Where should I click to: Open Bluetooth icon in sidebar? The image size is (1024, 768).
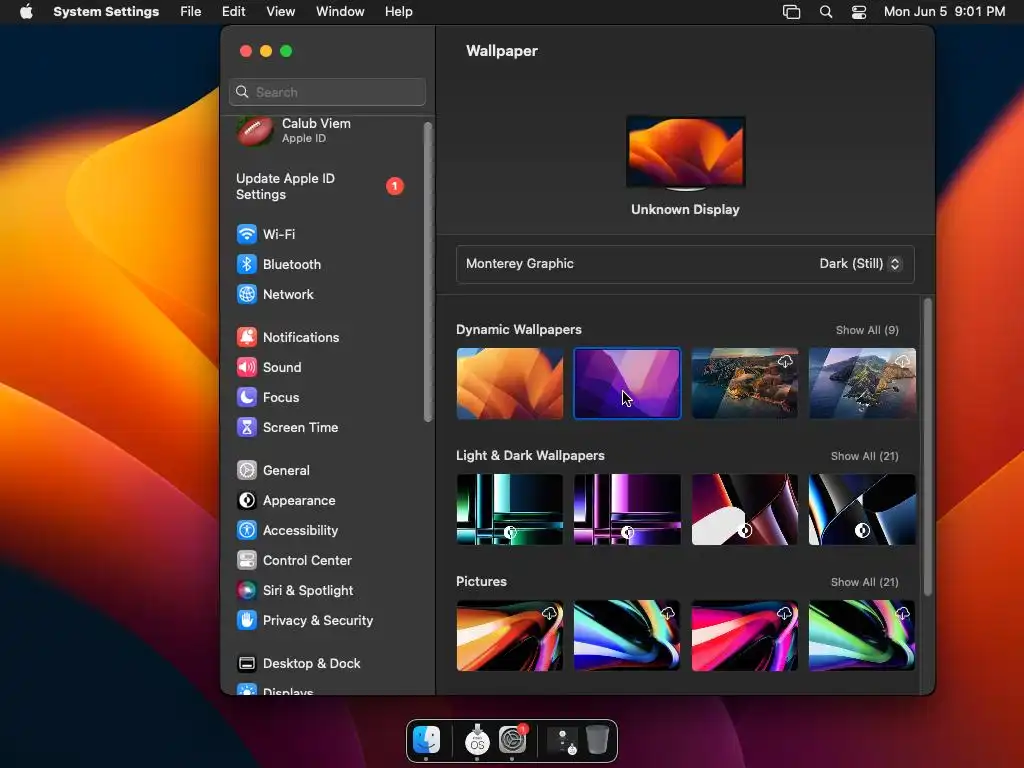point(247,264)
